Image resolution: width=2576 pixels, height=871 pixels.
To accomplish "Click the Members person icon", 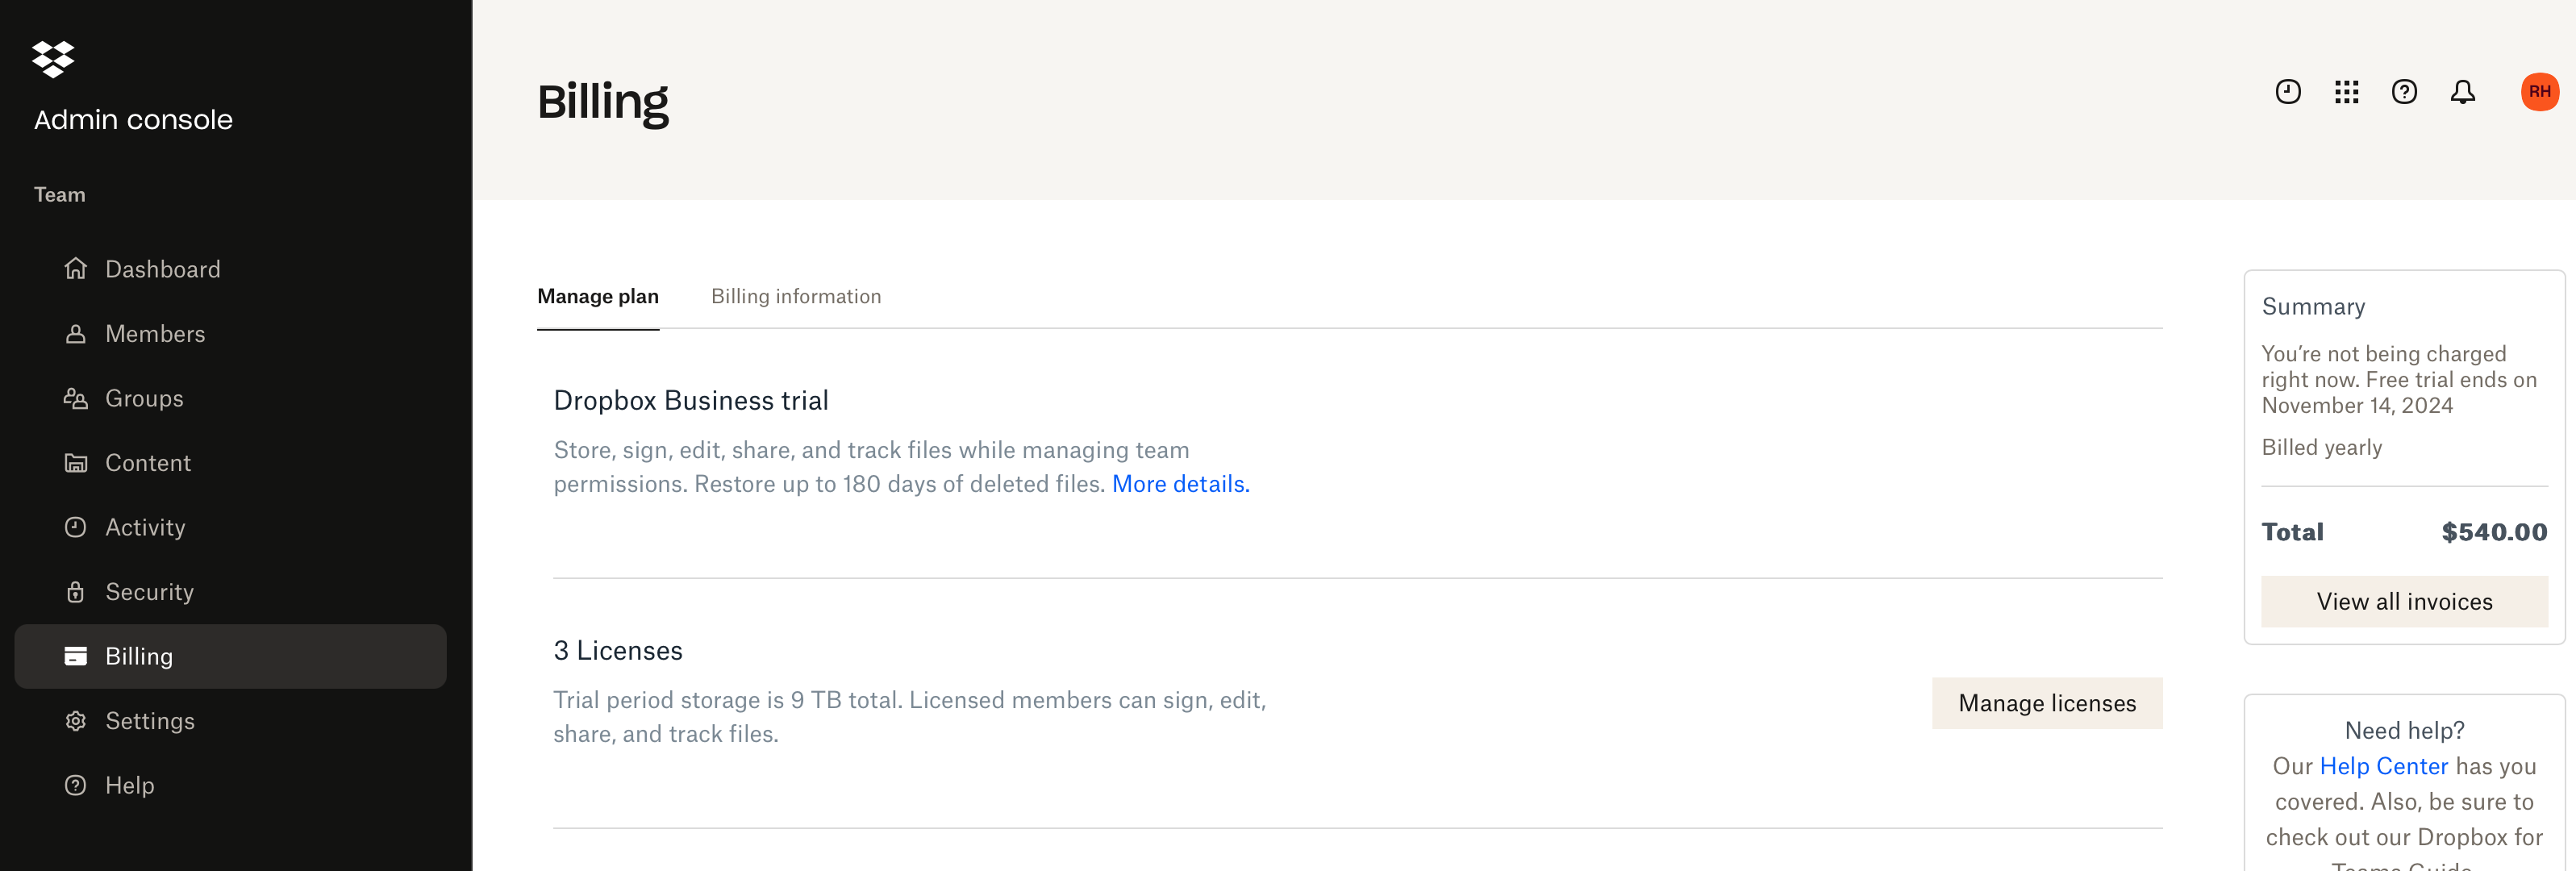I will 76,334.
